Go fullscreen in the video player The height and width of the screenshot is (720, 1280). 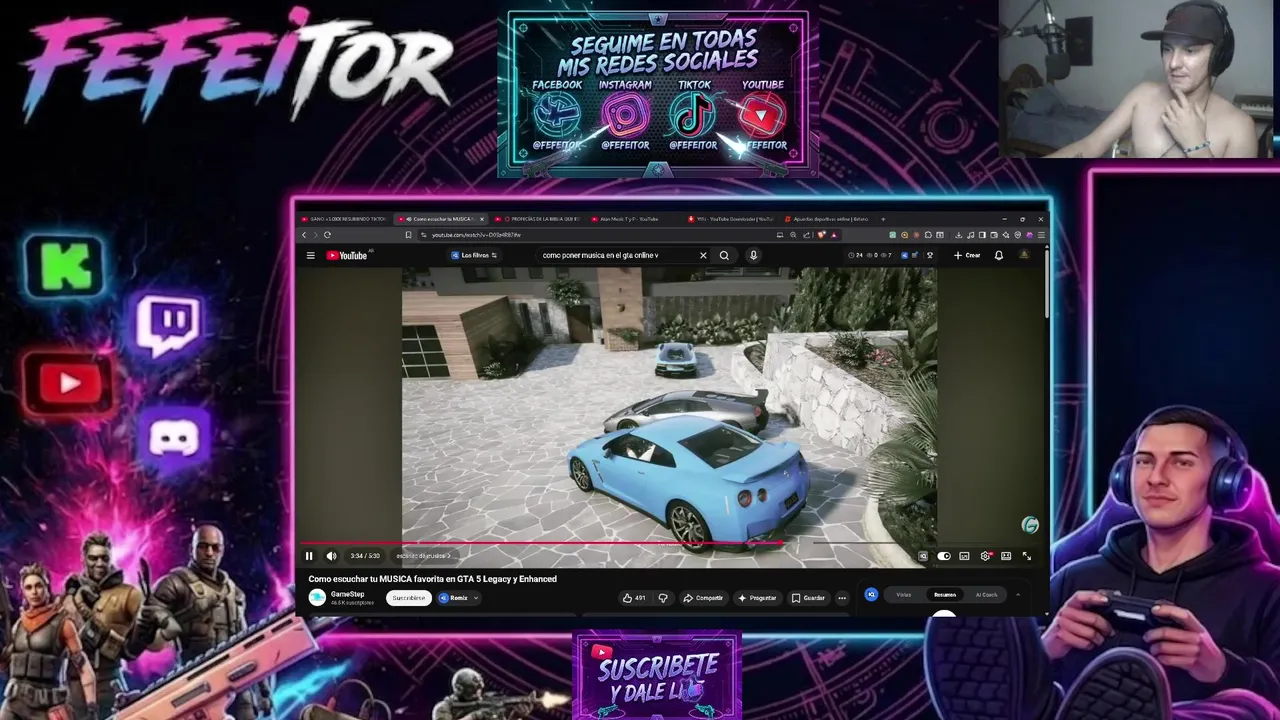(x=1027, y=556)
